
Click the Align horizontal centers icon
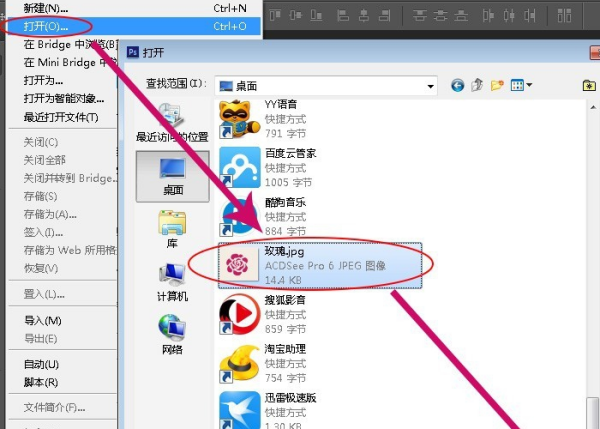[x=364, y=15]
